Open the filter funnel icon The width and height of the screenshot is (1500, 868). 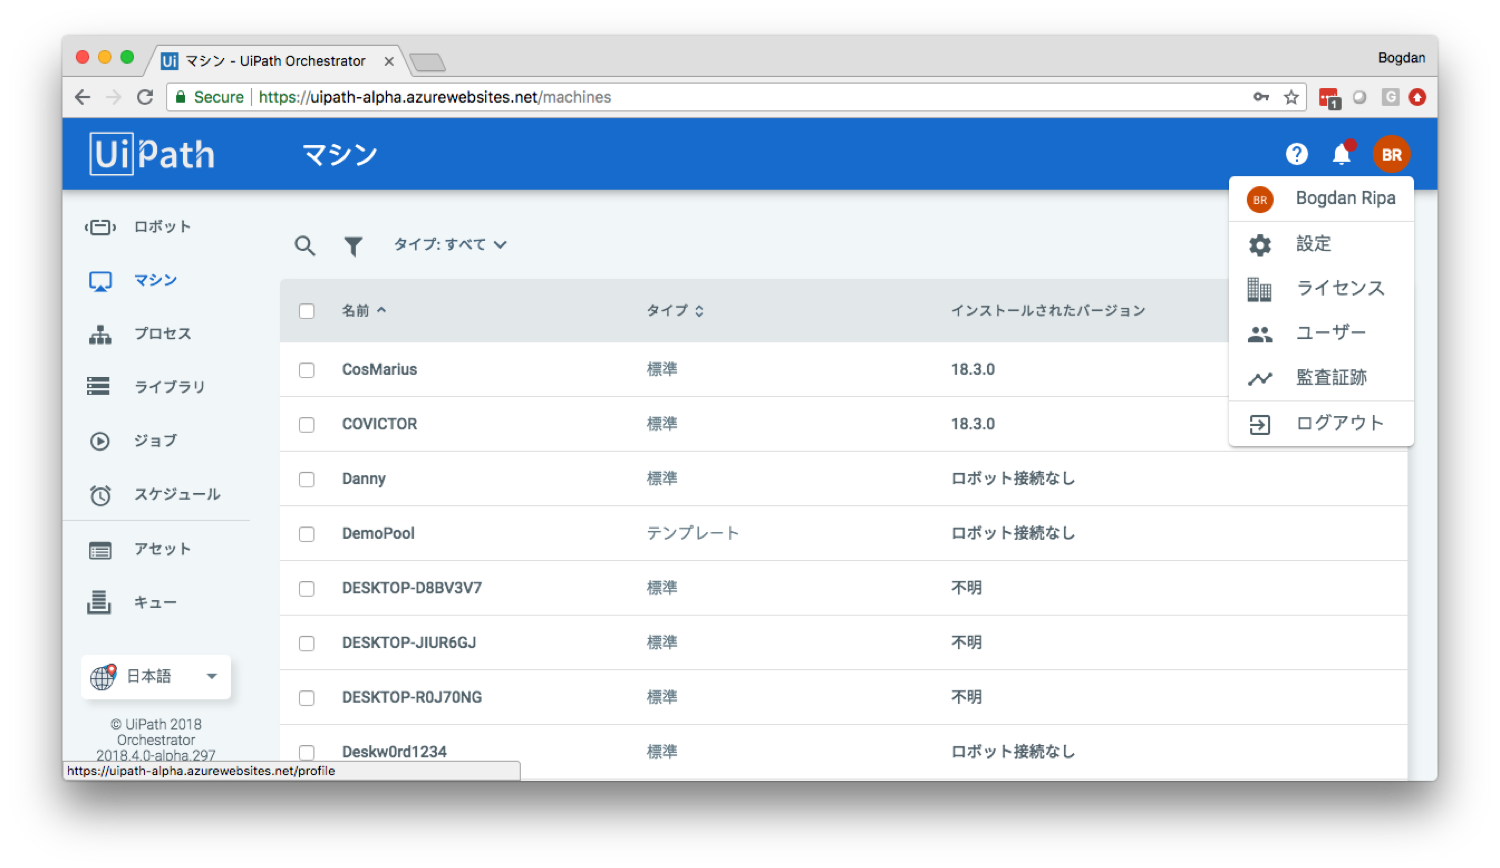[353, 246]
